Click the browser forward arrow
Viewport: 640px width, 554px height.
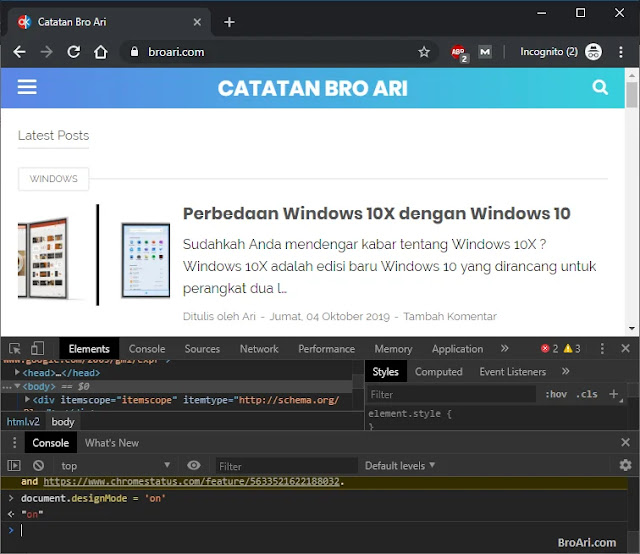click(x=47, y=52)
